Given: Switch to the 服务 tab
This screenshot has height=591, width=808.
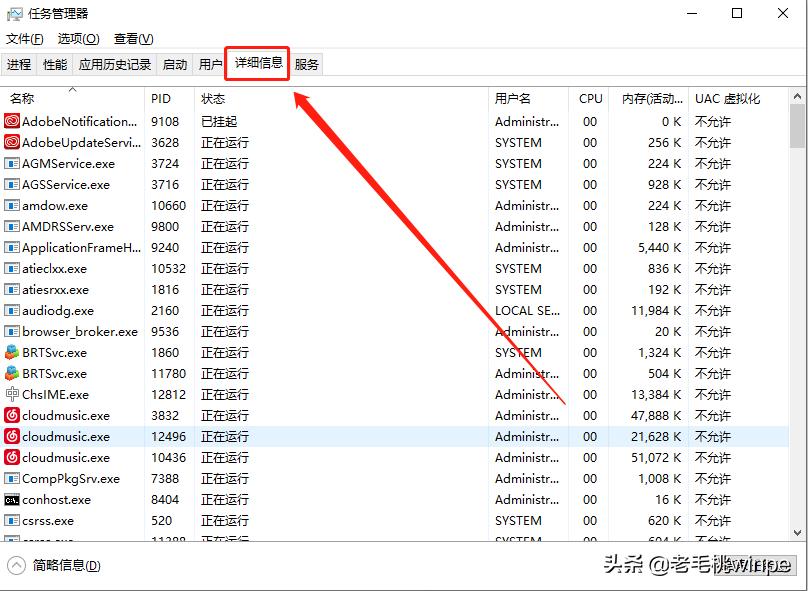Looking at the screenshot, I should click(x=306, y=64).
